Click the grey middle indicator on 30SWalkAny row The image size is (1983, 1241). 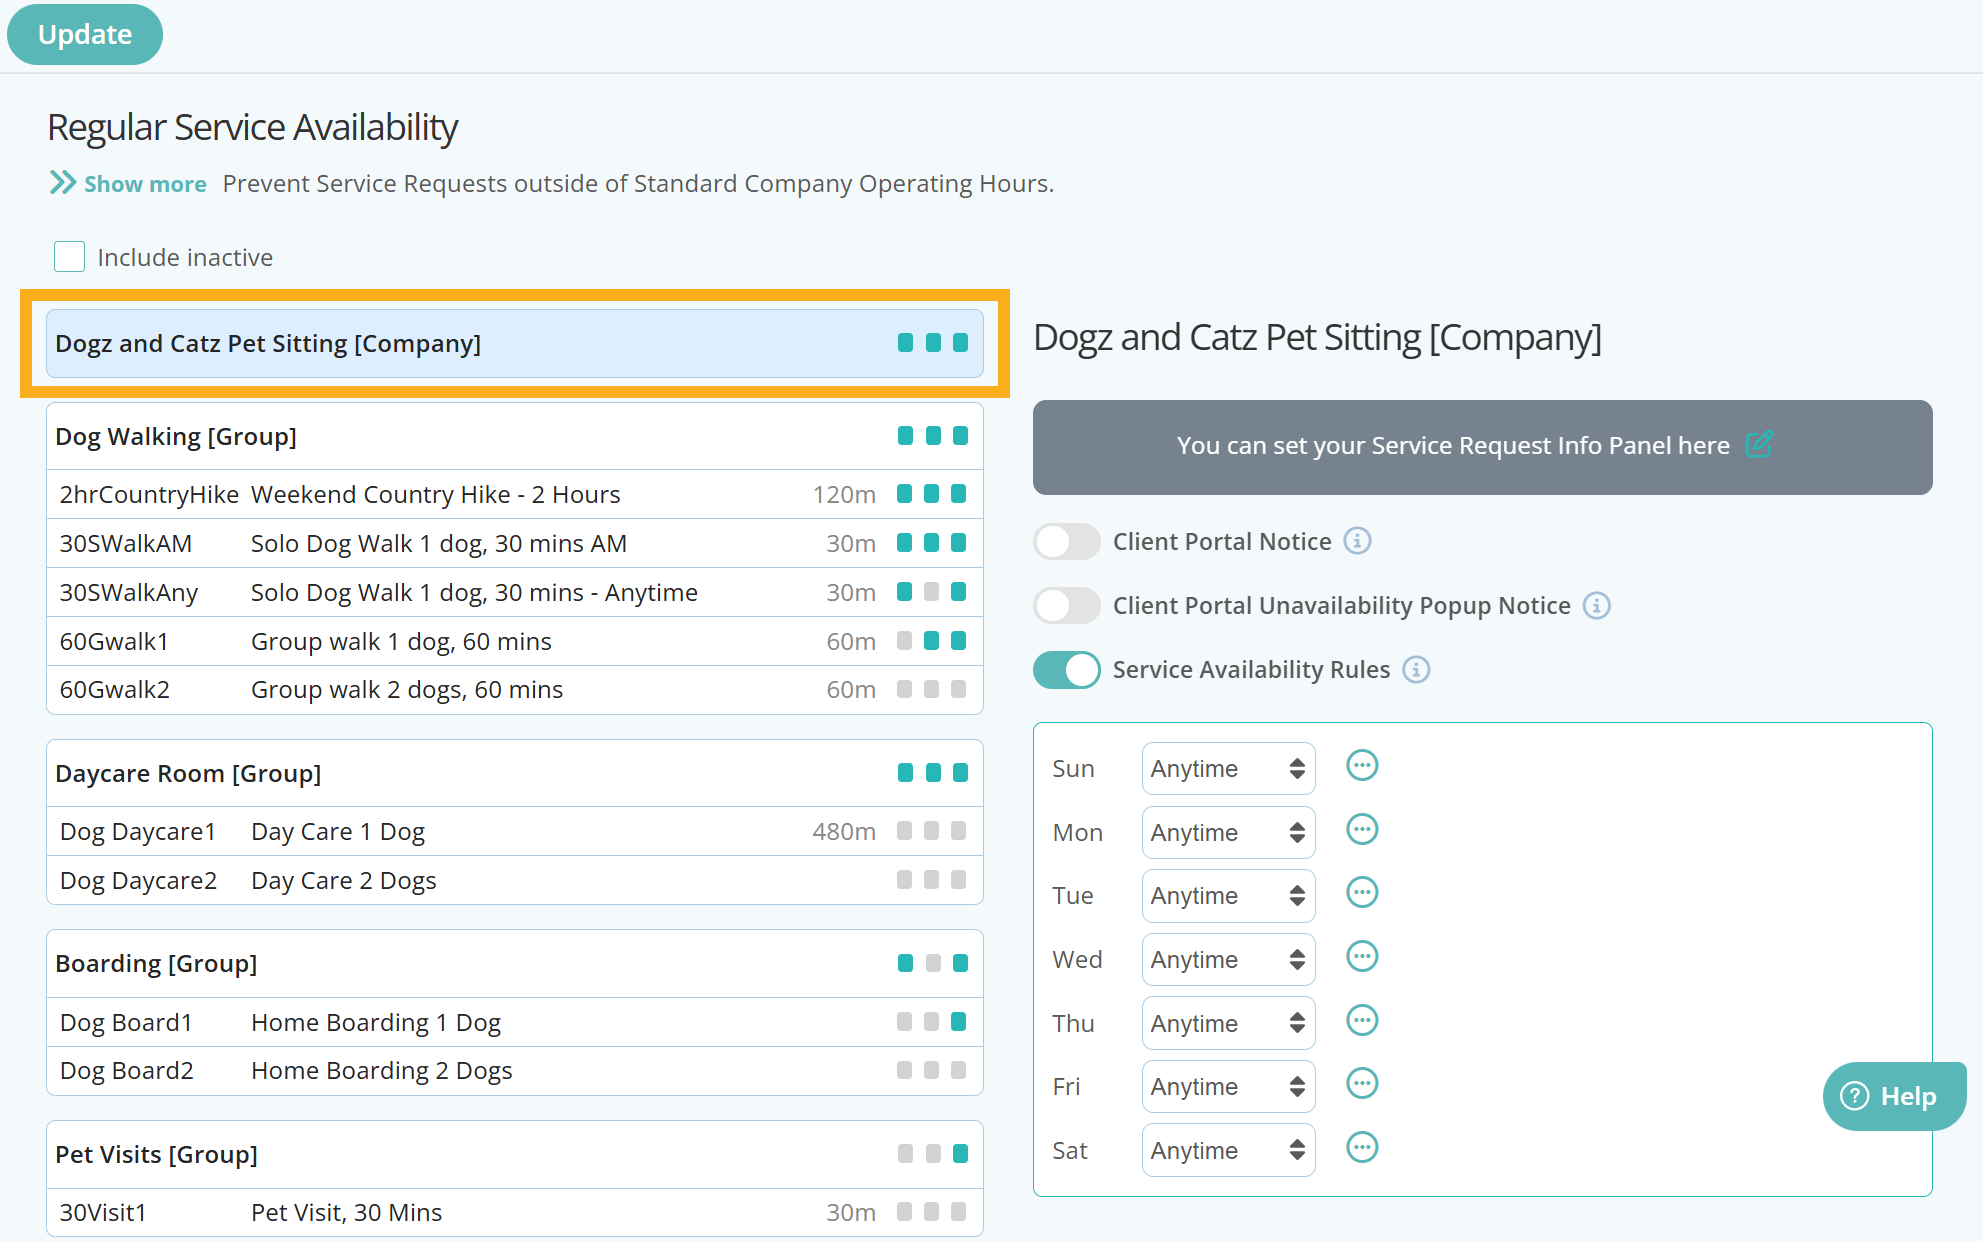tap(931, 592)
